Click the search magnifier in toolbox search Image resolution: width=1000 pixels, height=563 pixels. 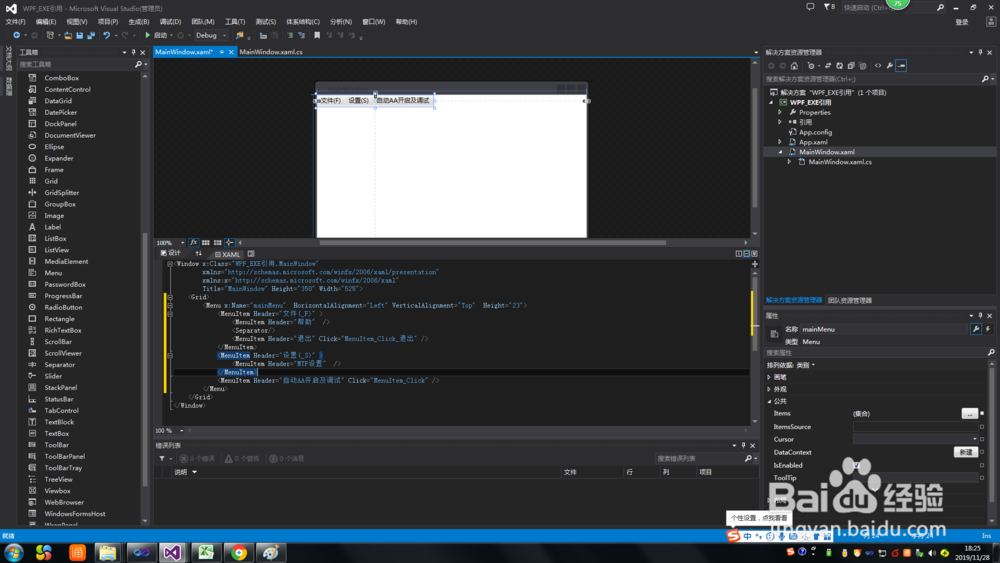[x=138, y=64]
